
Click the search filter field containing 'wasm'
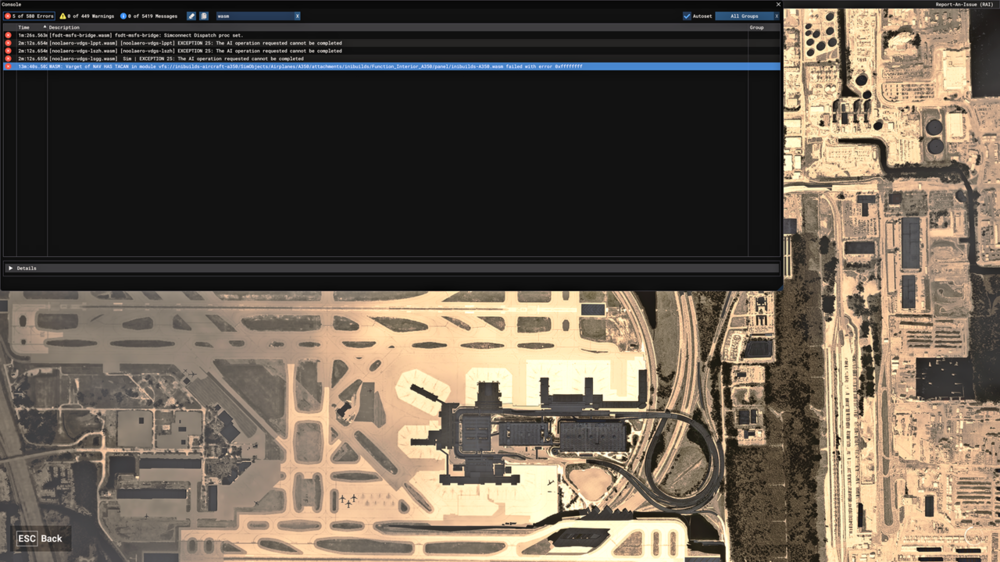[x=253, y=16]
